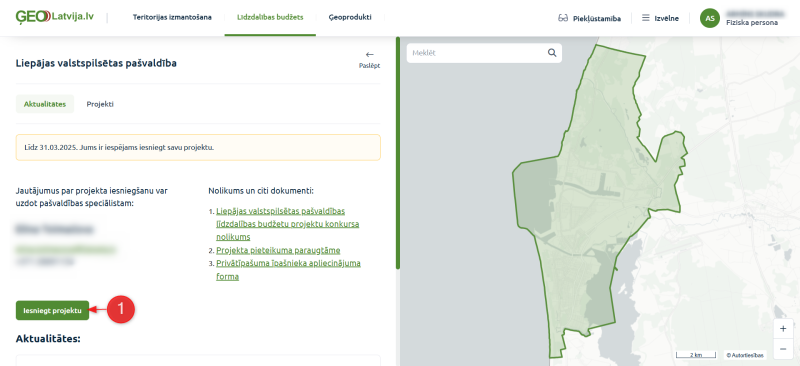Open the līdzdalības budžetu konkursa nolikums link
Viewport: 800px width, 366px height.
(288, 224)
